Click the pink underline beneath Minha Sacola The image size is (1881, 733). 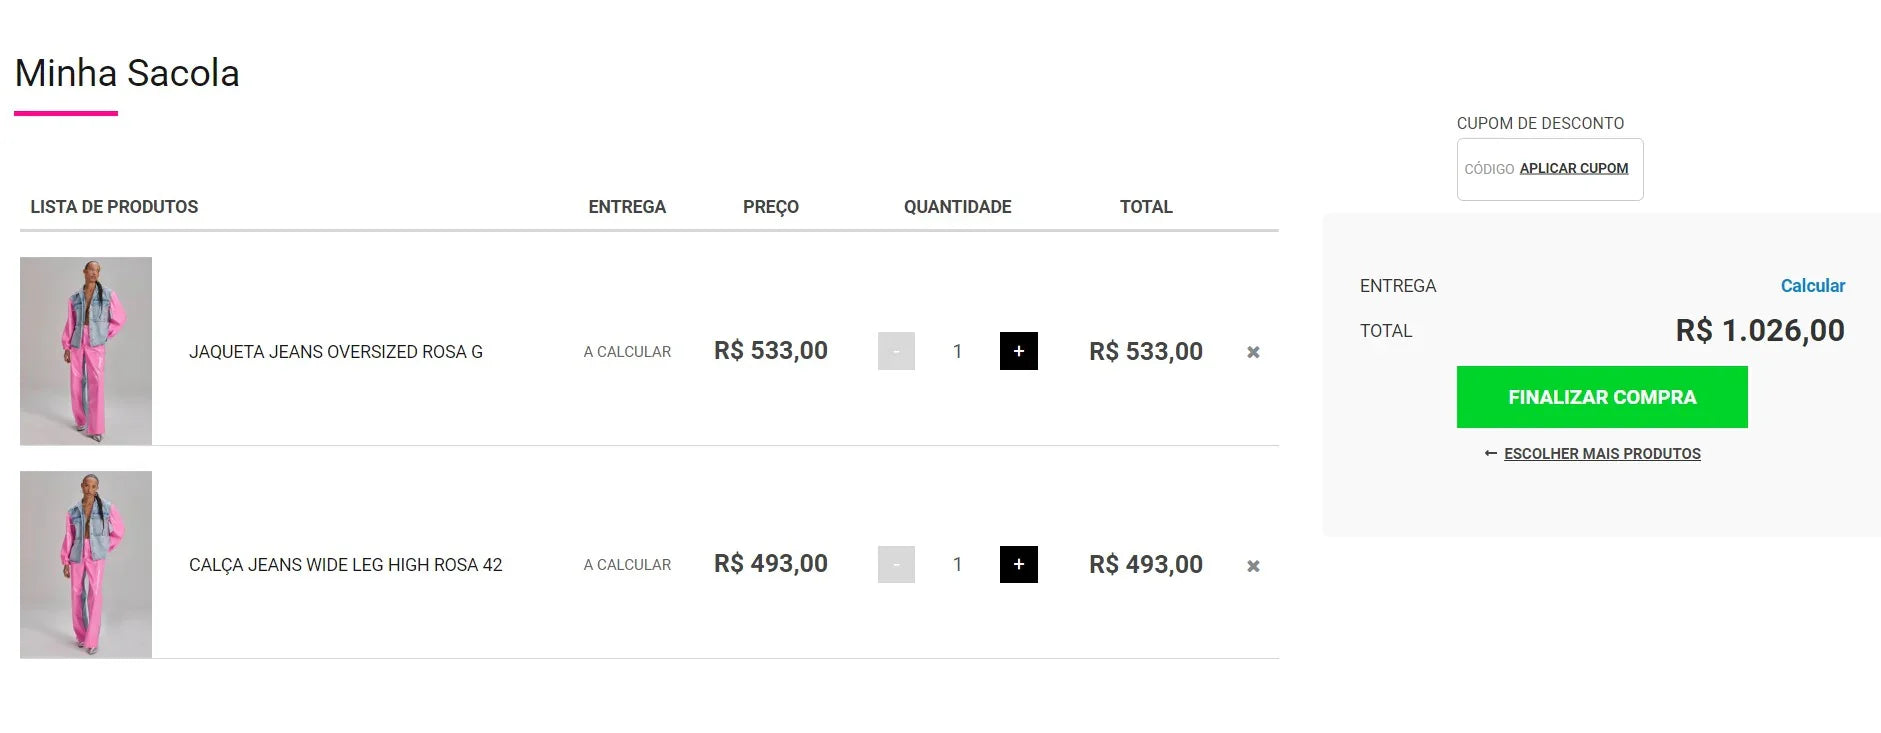tap(66, 114)
